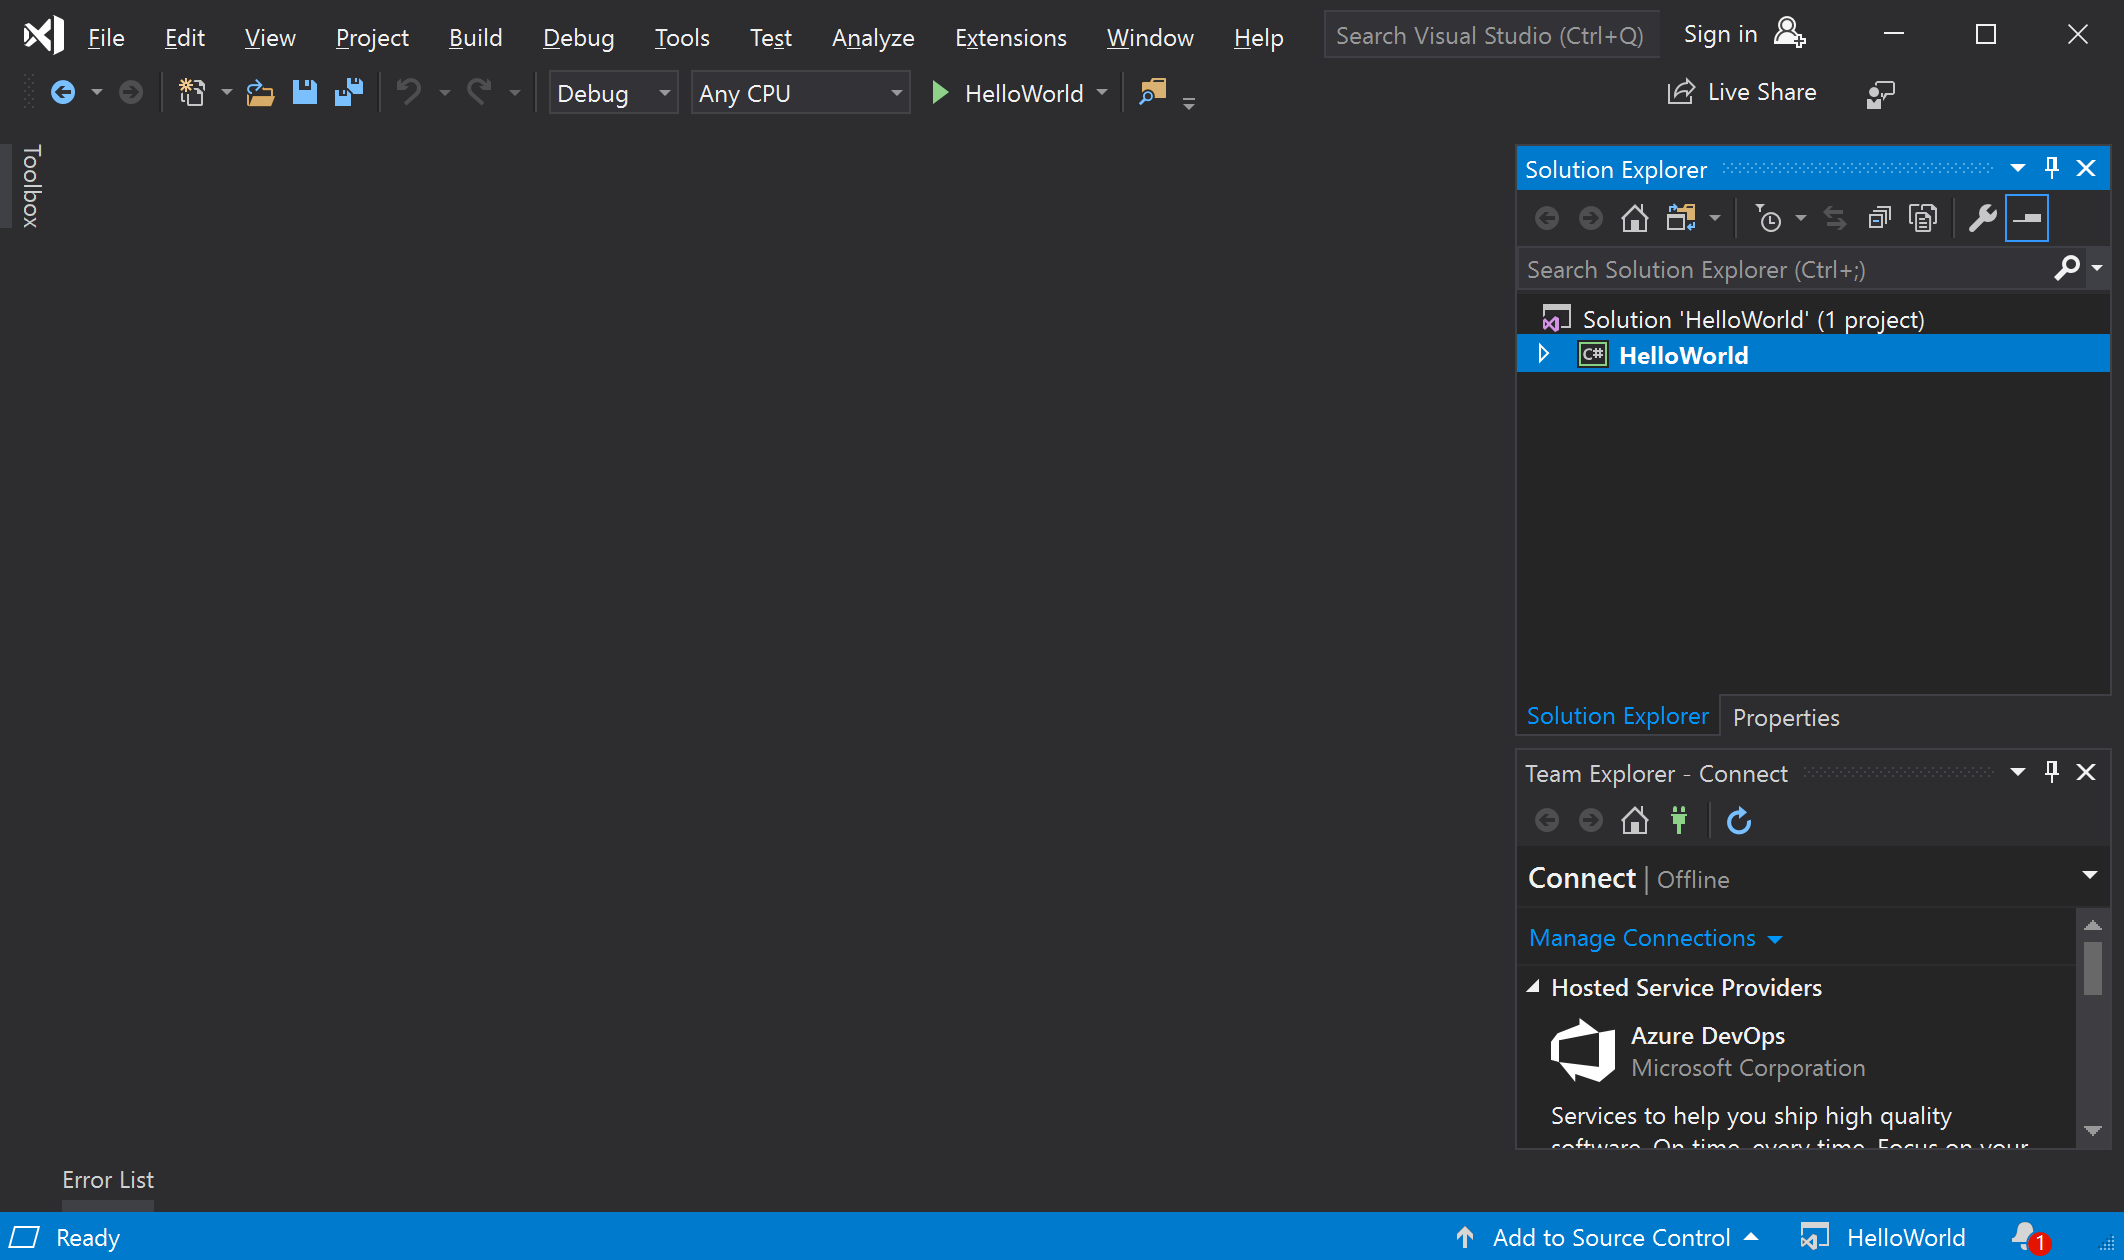Click the Solution Explorer home navigation icon

tap(1635, 218)
